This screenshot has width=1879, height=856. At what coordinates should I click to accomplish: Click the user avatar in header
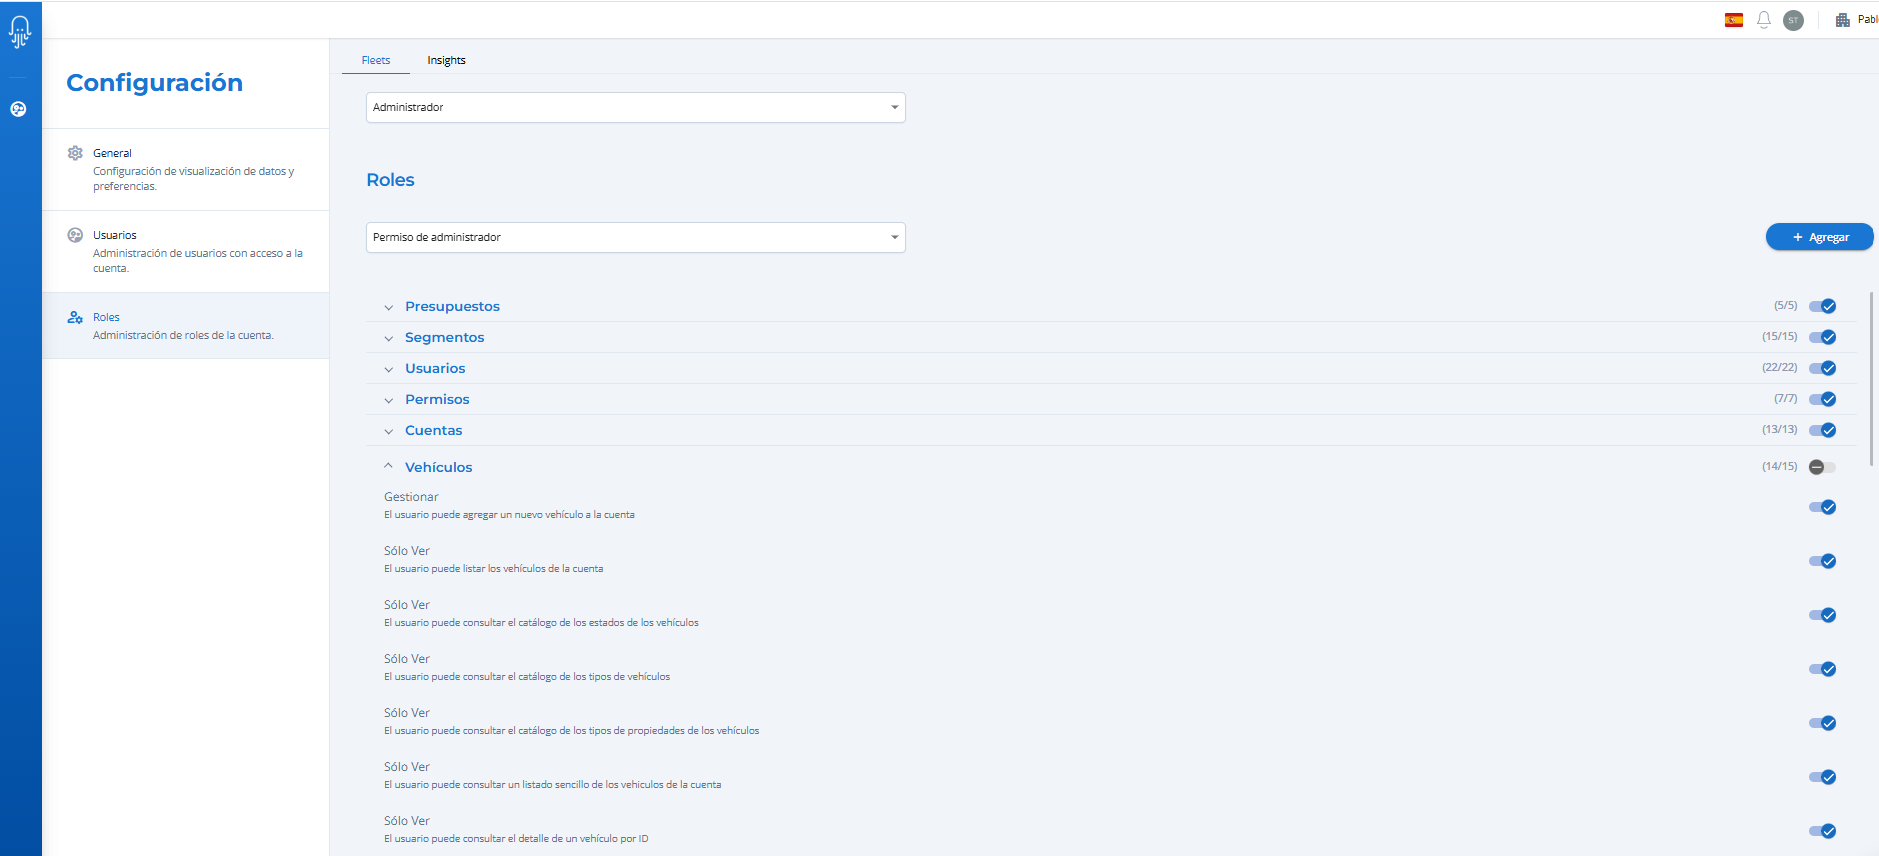(1793, 20)
